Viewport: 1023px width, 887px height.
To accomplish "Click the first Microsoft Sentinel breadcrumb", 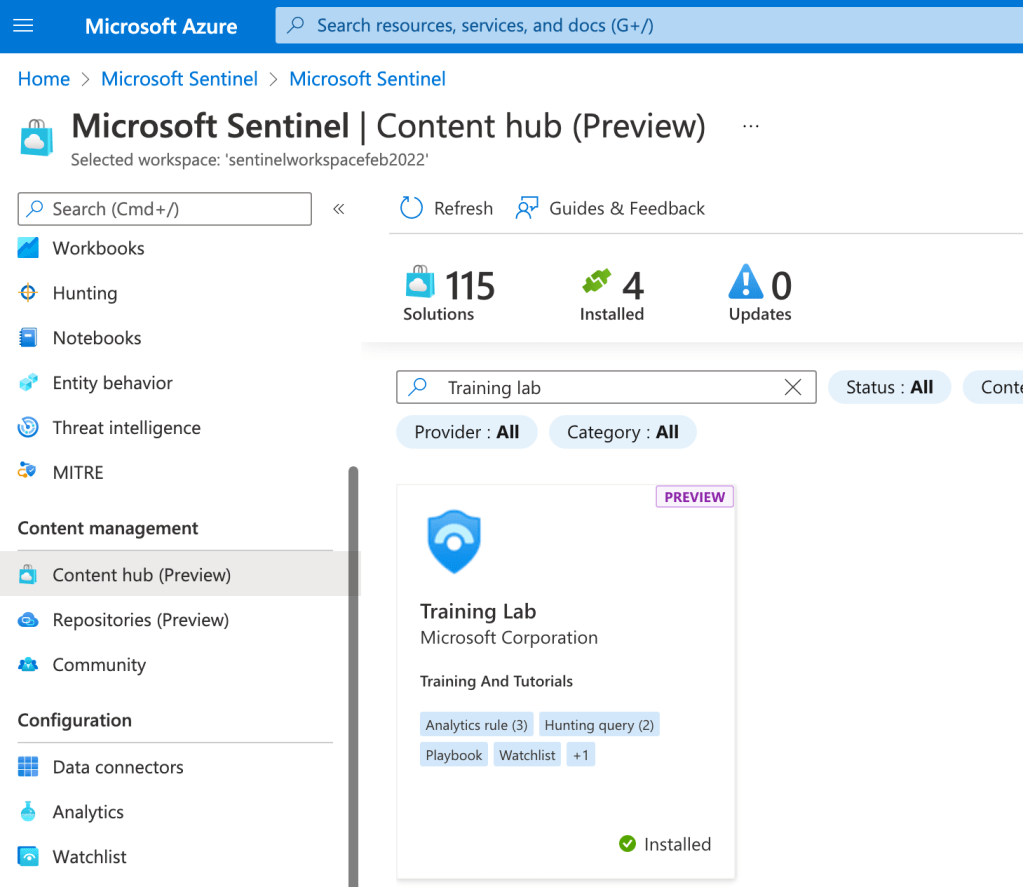I will (179, 79).
